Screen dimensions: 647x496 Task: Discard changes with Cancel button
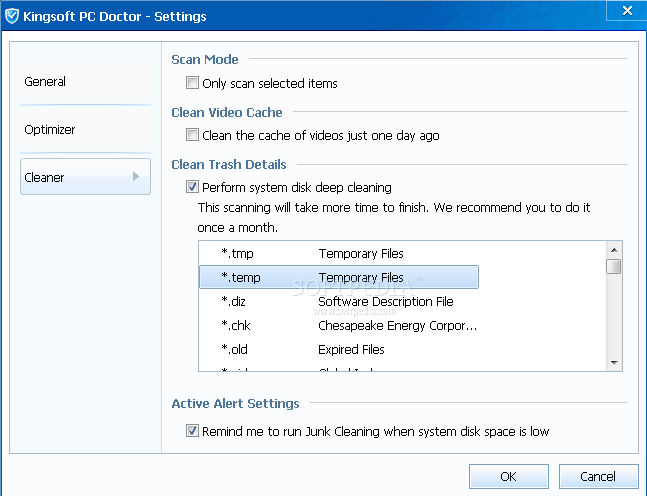pyautogui.click(x=598, y=477)
